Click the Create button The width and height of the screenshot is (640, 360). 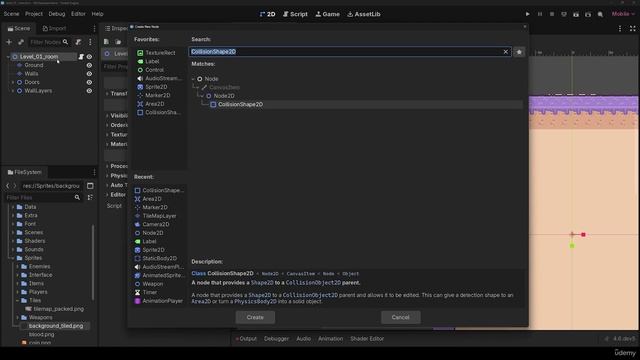click(255, 317)
